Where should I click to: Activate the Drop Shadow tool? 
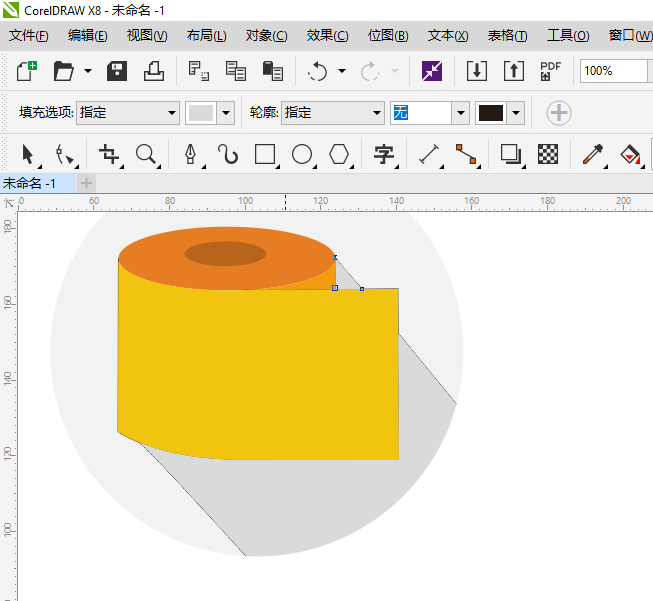511,154
